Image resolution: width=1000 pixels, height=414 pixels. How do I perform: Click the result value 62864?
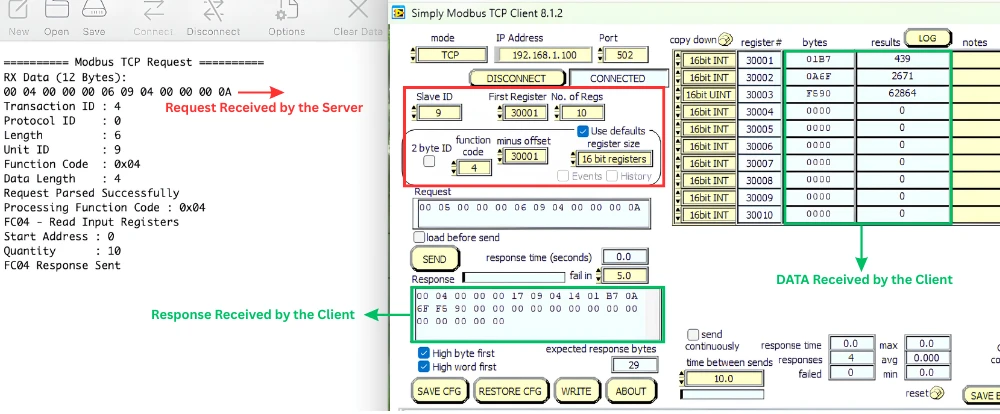click(x=902, y=93)
